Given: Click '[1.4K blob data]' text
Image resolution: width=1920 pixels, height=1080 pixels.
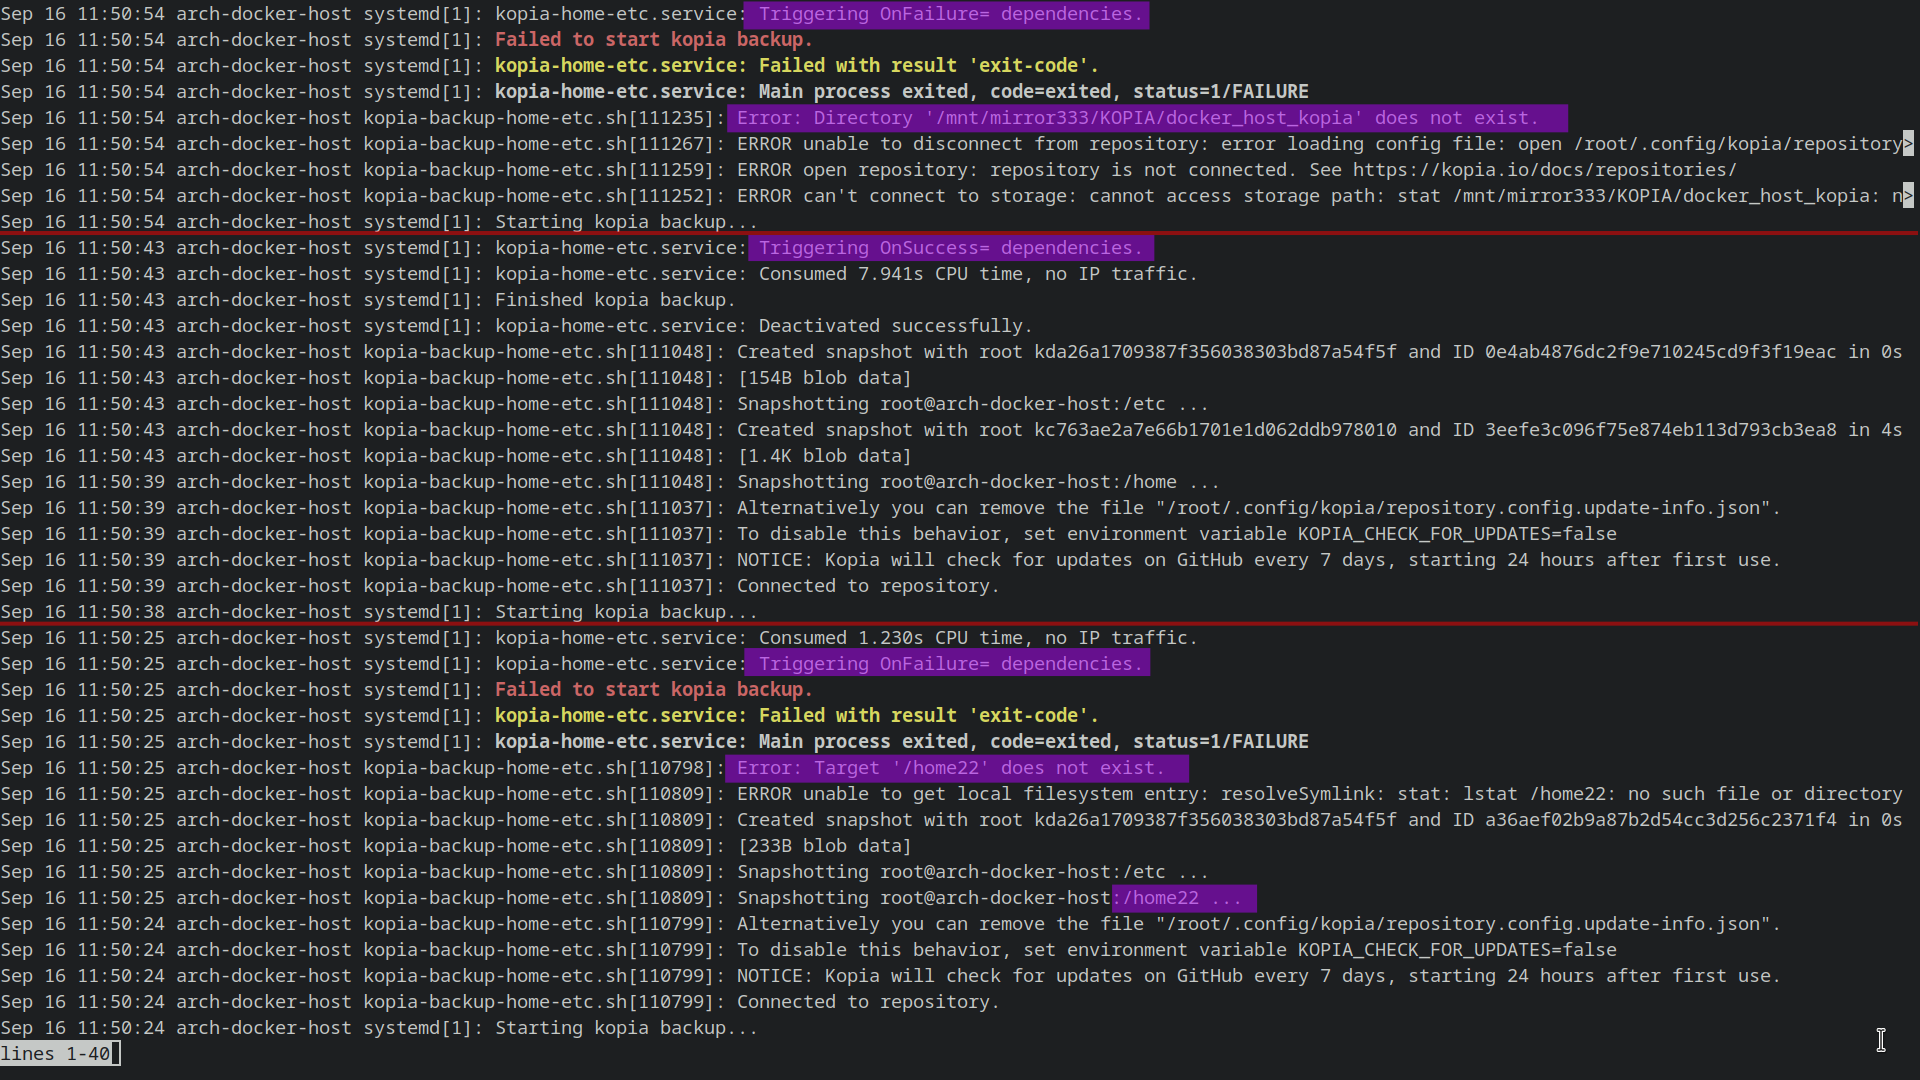Looking at the screenshot, I should tap(824, 456).
